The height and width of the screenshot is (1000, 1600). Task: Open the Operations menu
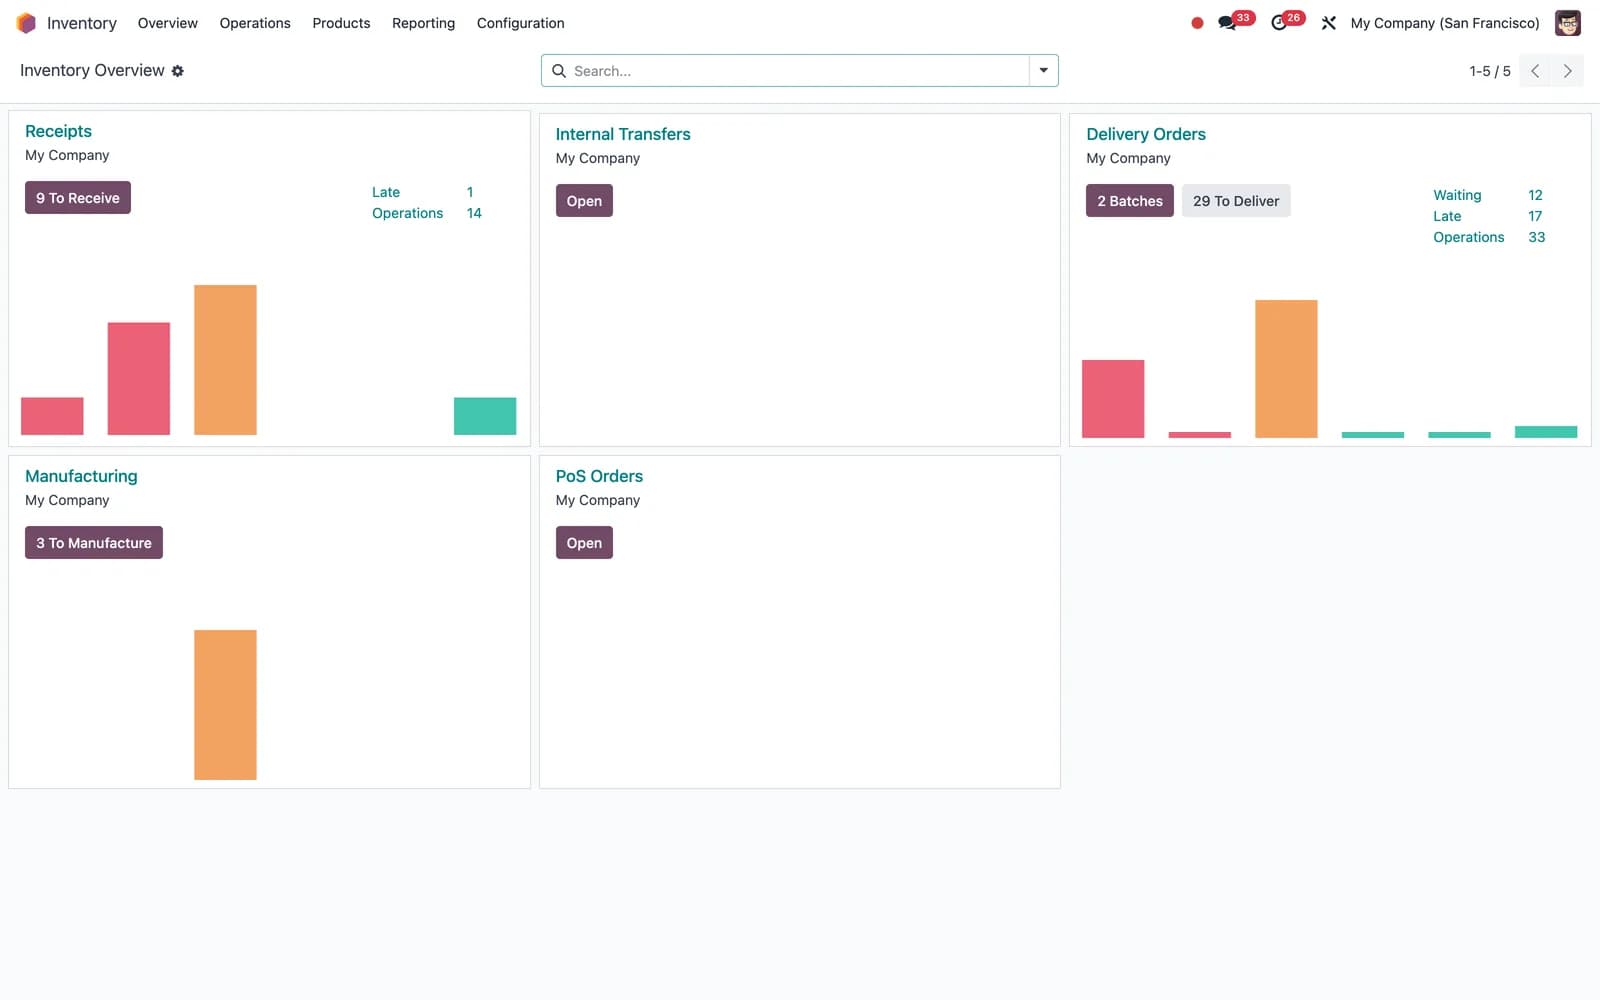coord(255,23)
